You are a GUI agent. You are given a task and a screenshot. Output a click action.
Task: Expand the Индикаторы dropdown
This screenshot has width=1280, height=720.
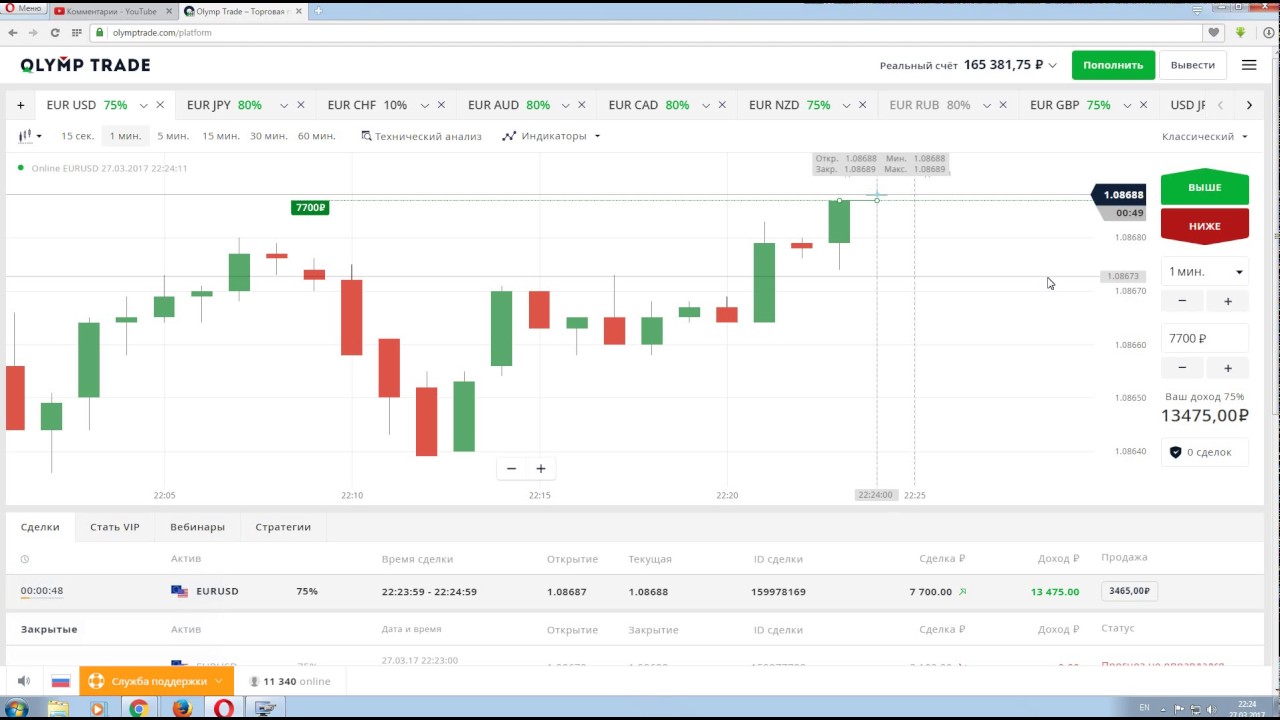(x=551, y=136)
